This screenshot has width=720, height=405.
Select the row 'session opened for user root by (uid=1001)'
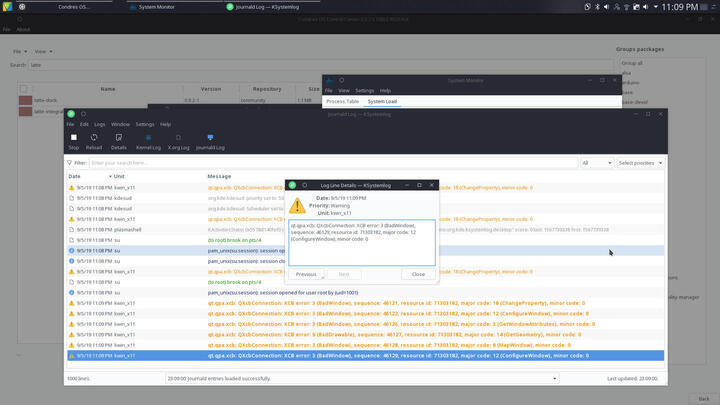pos(365,292)
